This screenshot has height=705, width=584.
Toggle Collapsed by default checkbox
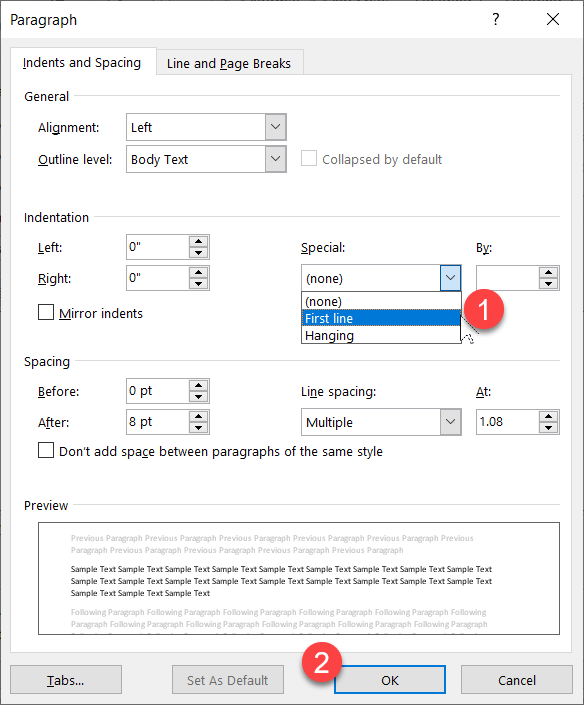309,158
